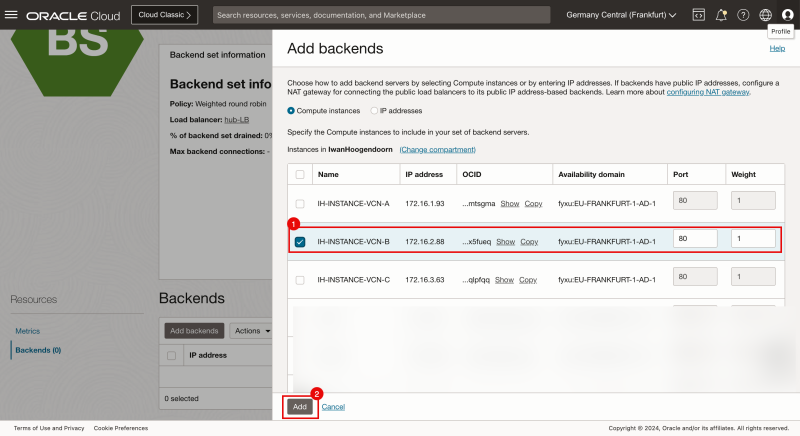Open the help question mark icon
800x436 pixels.
click(x=743, y=15)
